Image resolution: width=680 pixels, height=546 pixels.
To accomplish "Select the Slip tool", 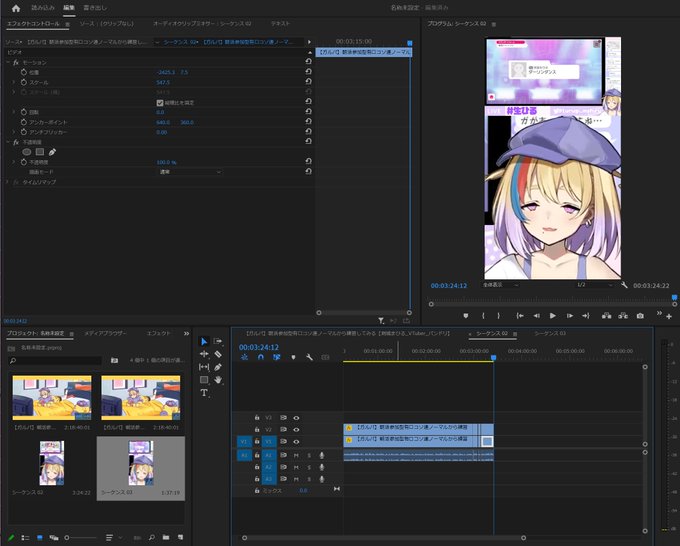I will (204, 367).
